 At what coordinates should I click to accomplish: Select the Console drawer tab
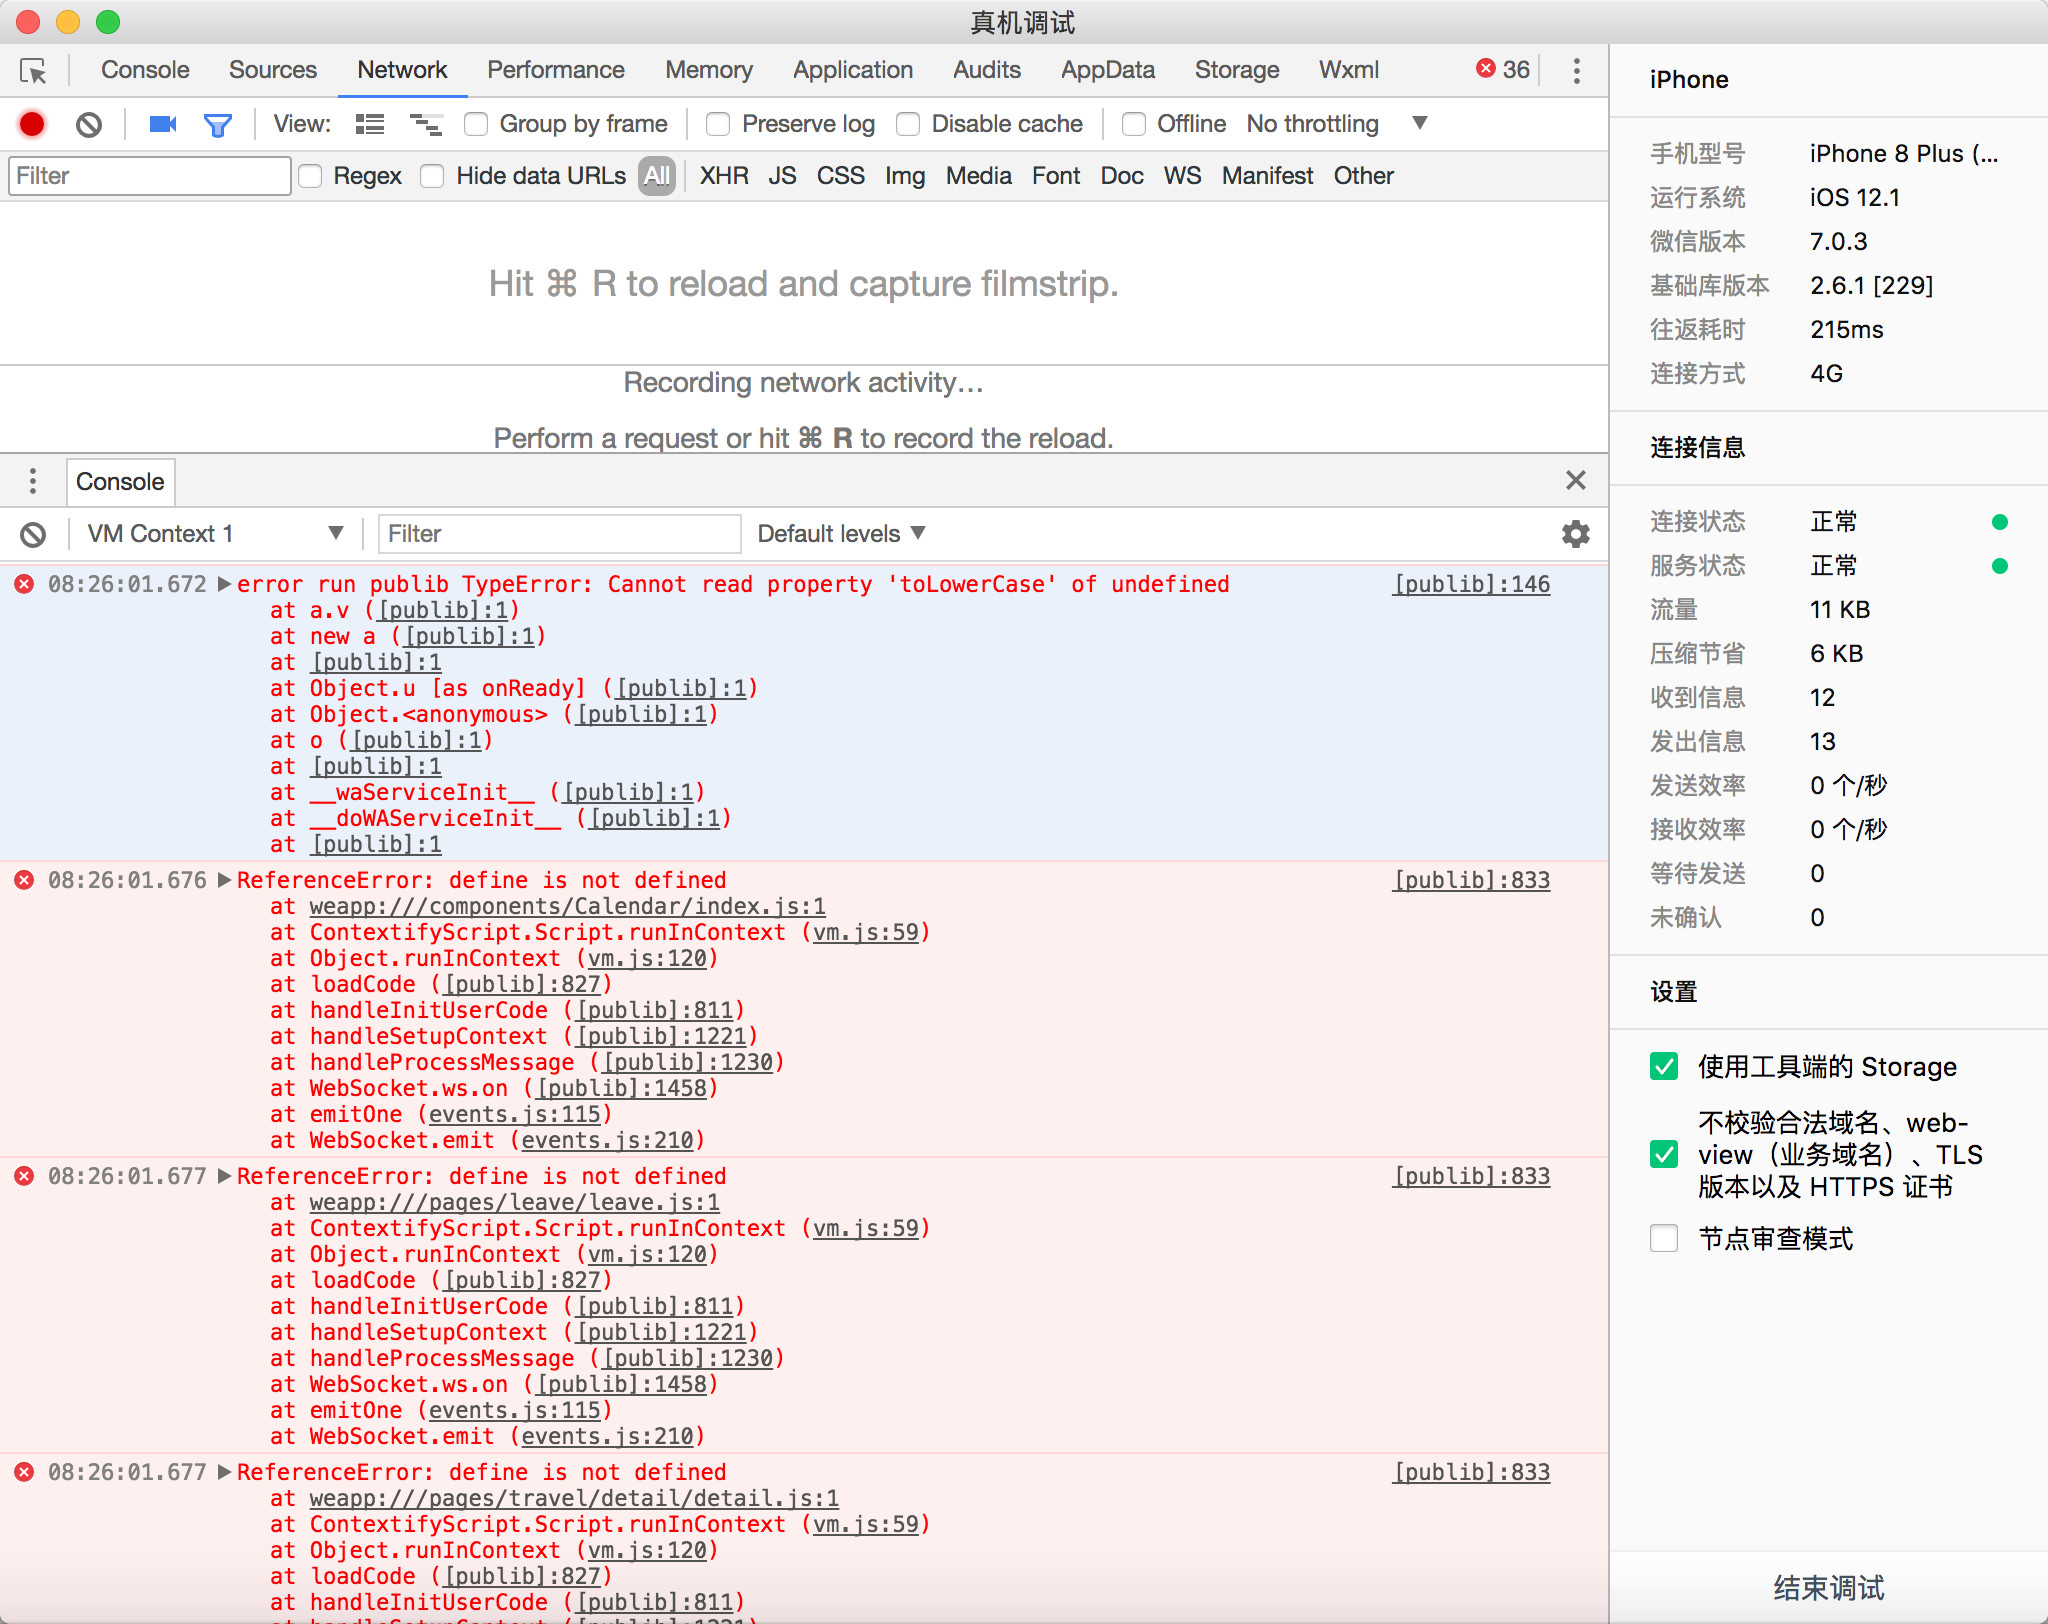click(x=120, y=481)
